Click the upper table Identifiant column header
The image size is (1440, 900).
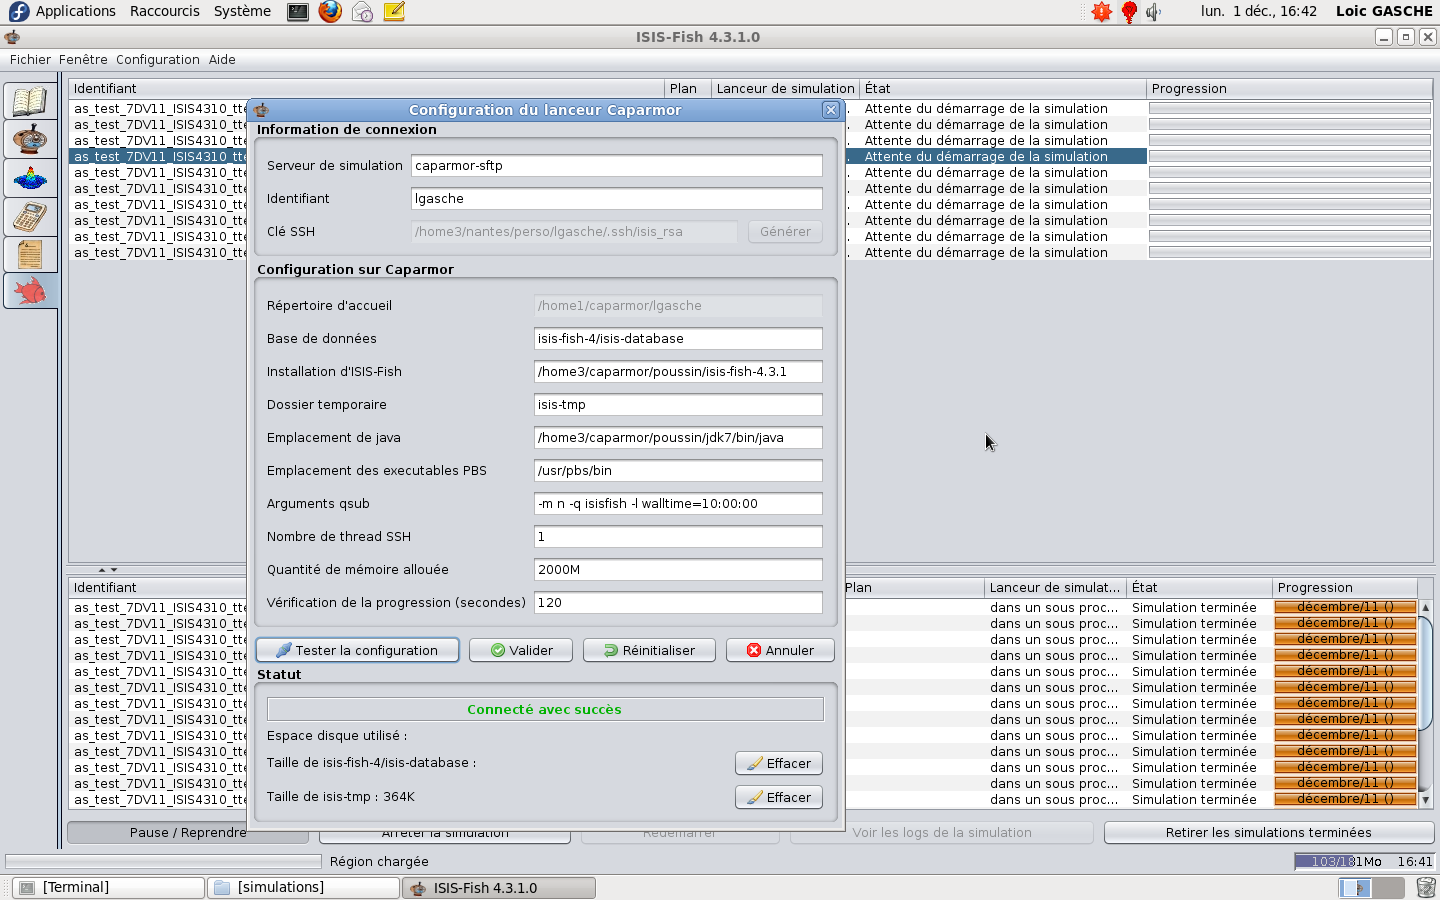pyautogui.click(x=366, y=88)
